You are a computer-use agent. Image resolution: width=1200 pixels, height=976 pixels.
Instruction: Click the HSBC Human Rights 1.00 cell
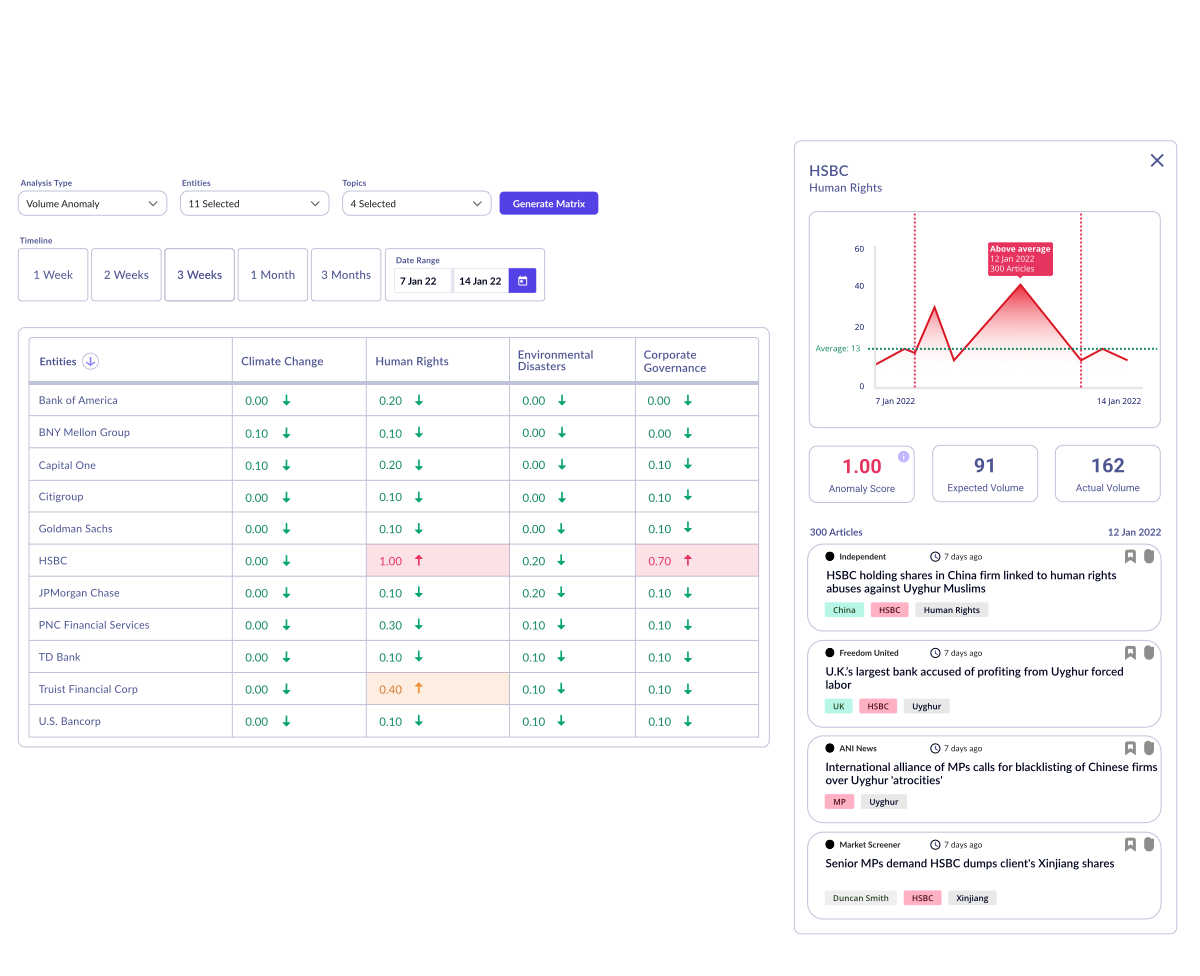click(x=438, y=561)
